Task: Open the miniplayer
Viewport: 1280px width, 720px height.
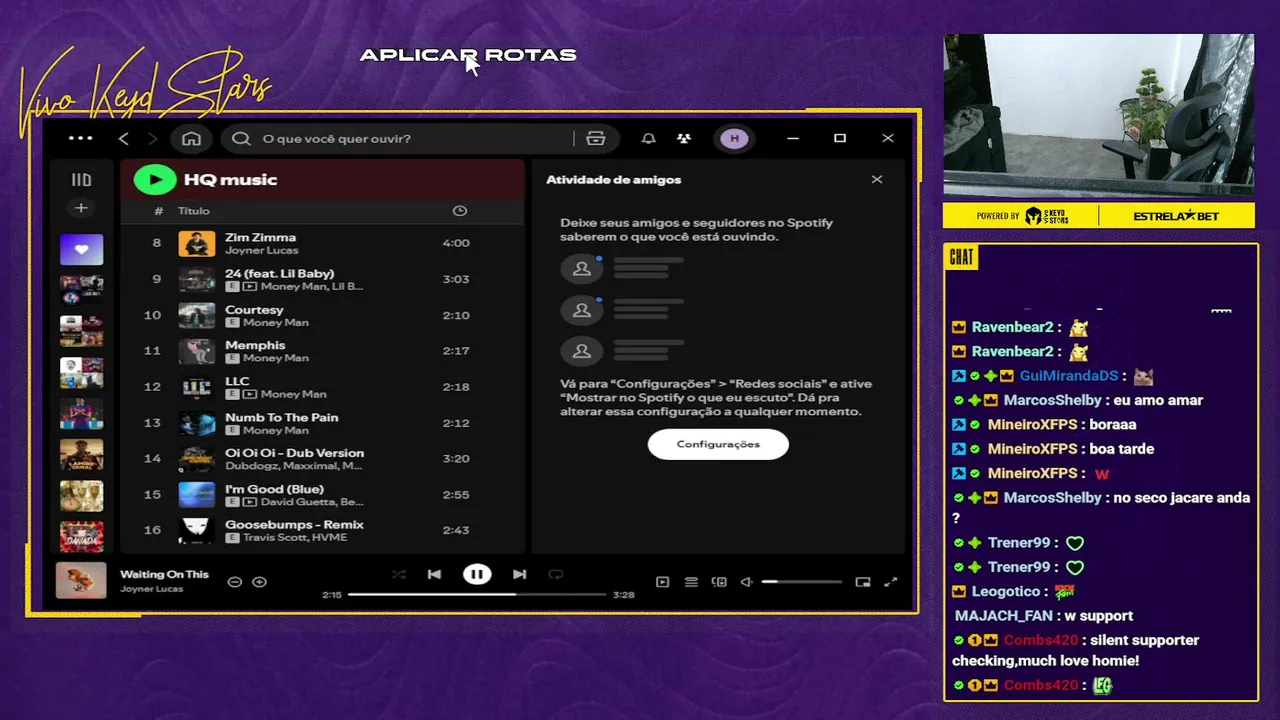Action: 863,581
